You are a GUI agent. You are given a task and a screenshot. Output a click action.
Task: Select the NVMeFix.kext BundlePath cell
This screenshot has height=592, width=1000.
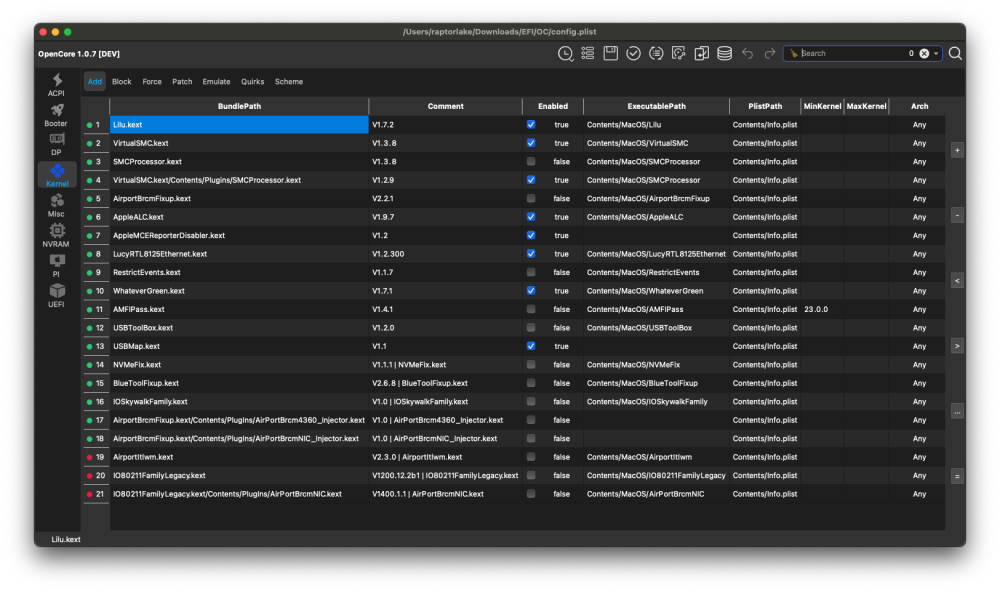(x=239, y=365)
